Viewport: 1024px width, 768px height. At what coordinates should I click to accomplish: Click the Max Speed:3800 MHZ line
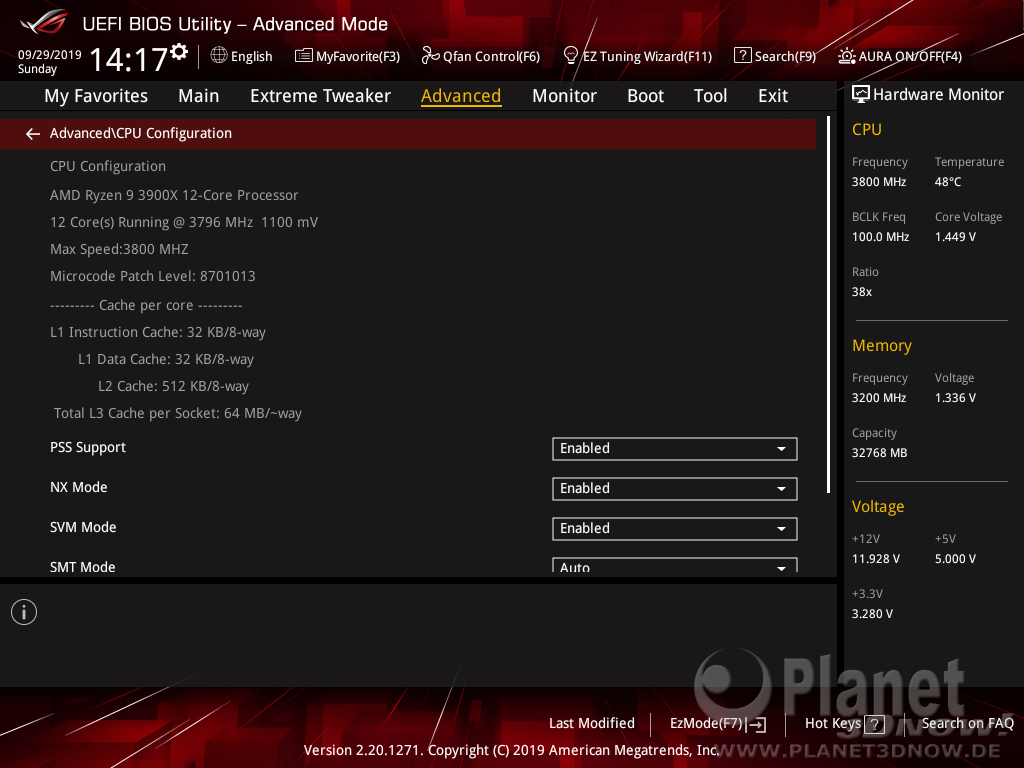(x=119, y=249)
